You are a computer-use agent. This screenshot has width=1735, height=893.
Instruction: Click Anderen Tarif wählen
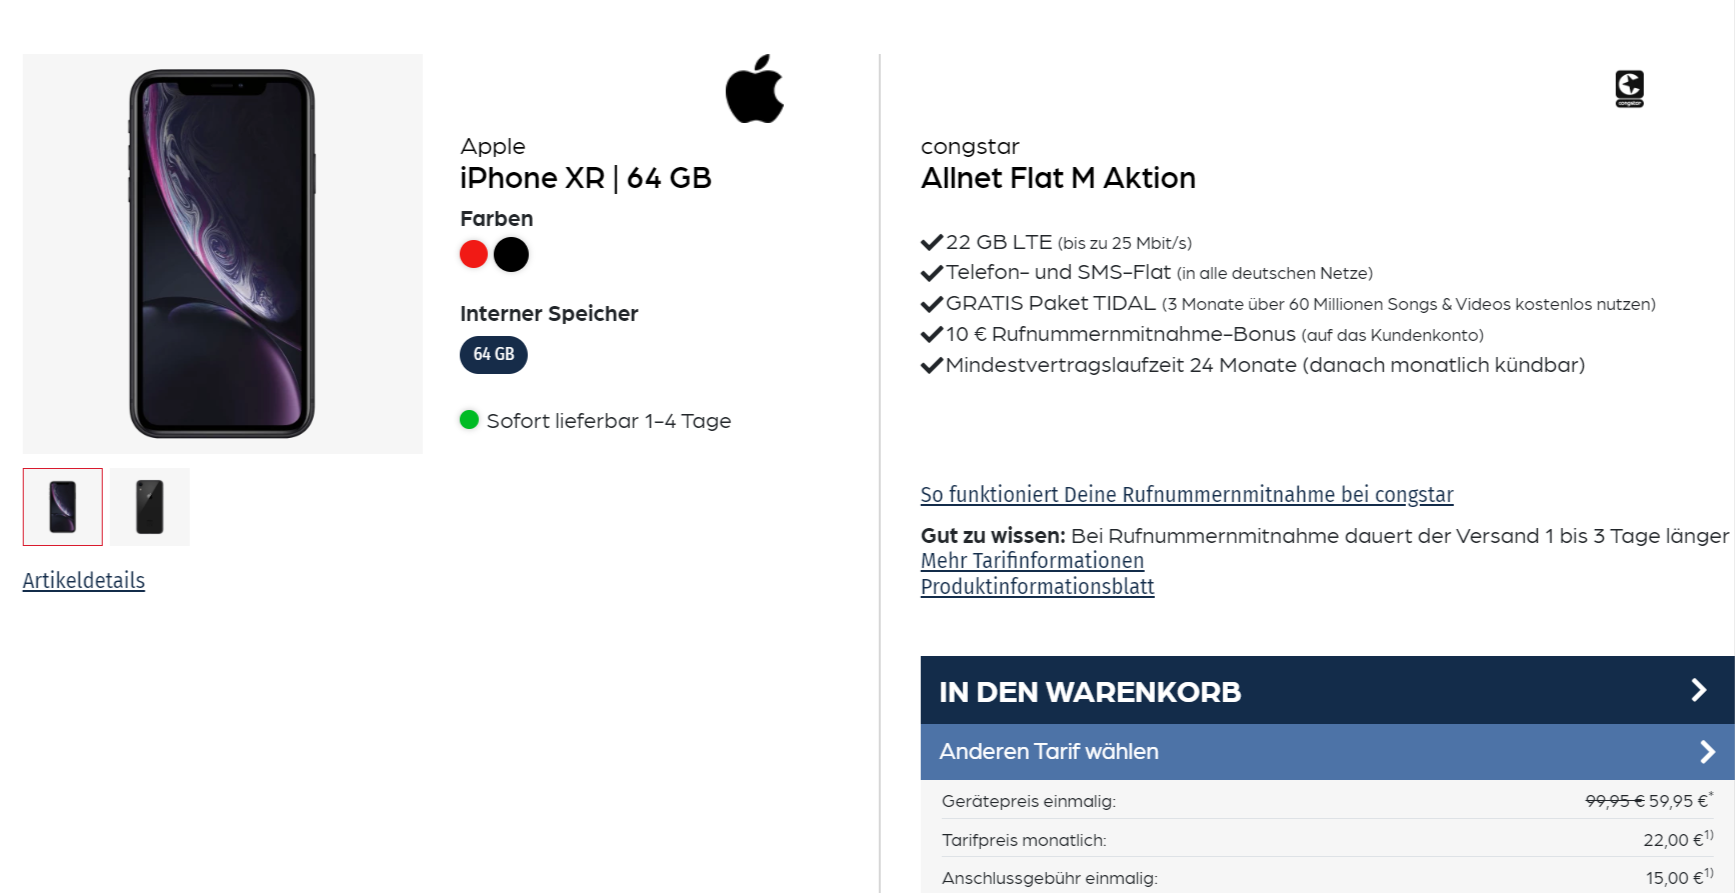(x=1326, y=752)
